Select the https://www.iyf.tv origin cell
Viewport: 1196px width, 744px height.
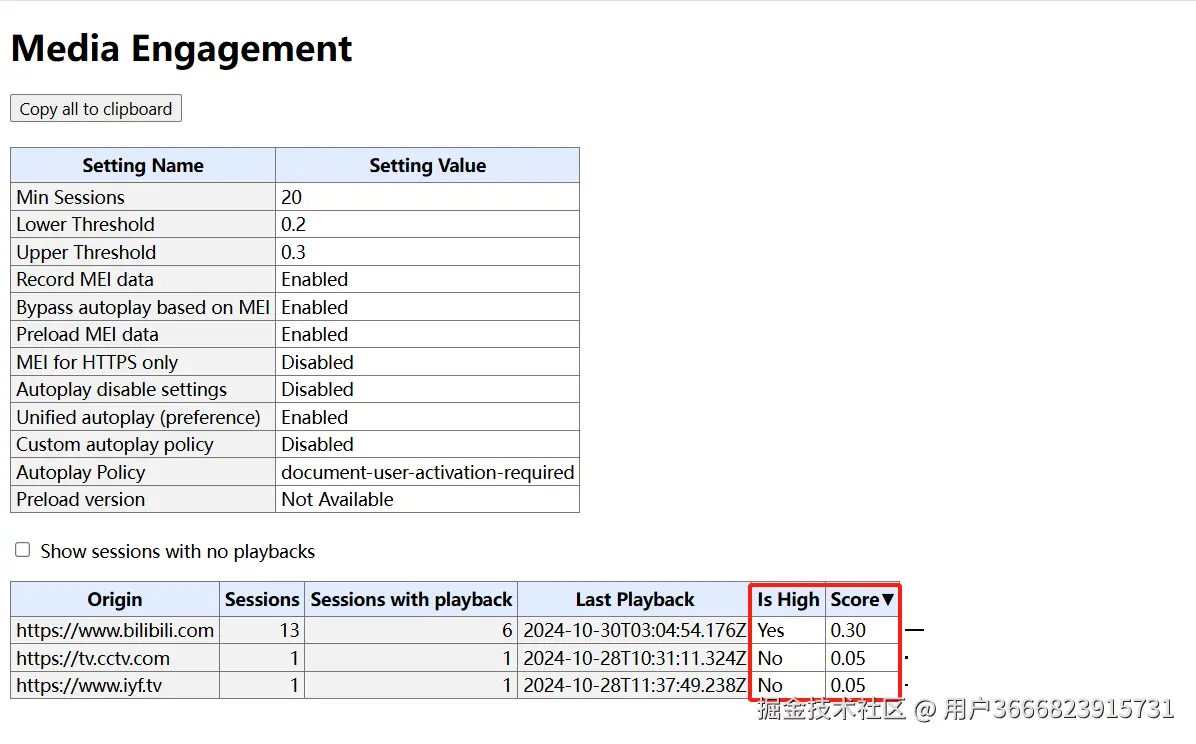(115, 685)
